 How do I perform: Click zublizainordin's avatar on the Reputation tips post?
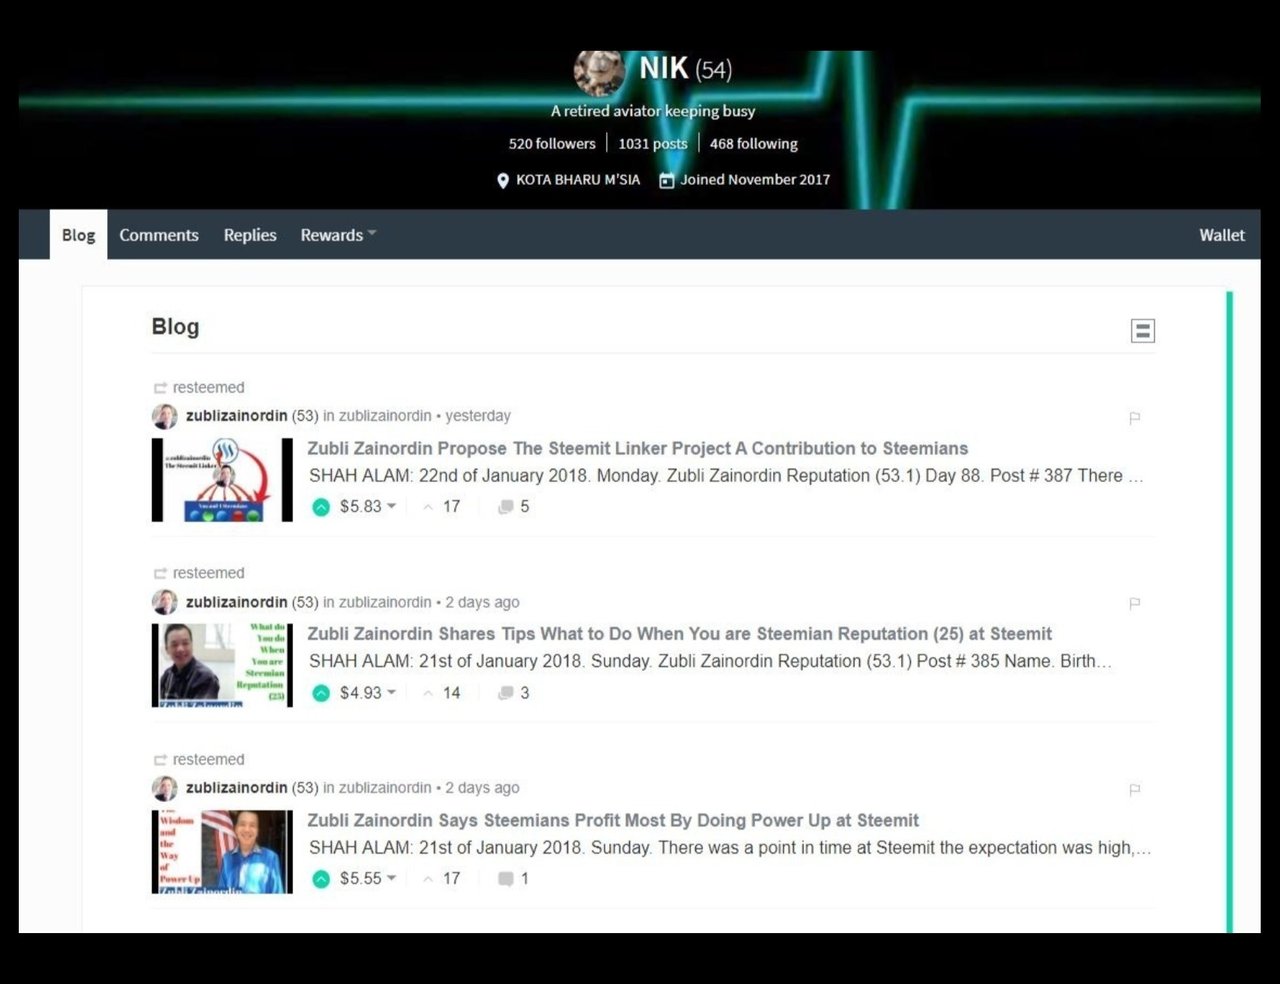click(165, 602)
